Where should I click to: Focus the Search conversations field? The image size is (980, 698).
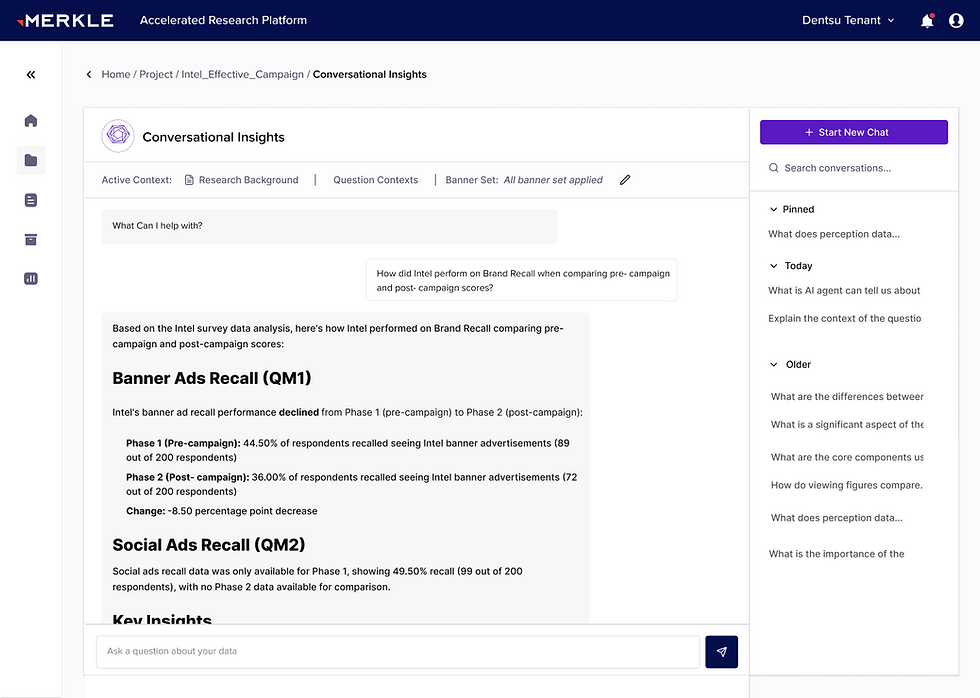click(x=854, y=168)
